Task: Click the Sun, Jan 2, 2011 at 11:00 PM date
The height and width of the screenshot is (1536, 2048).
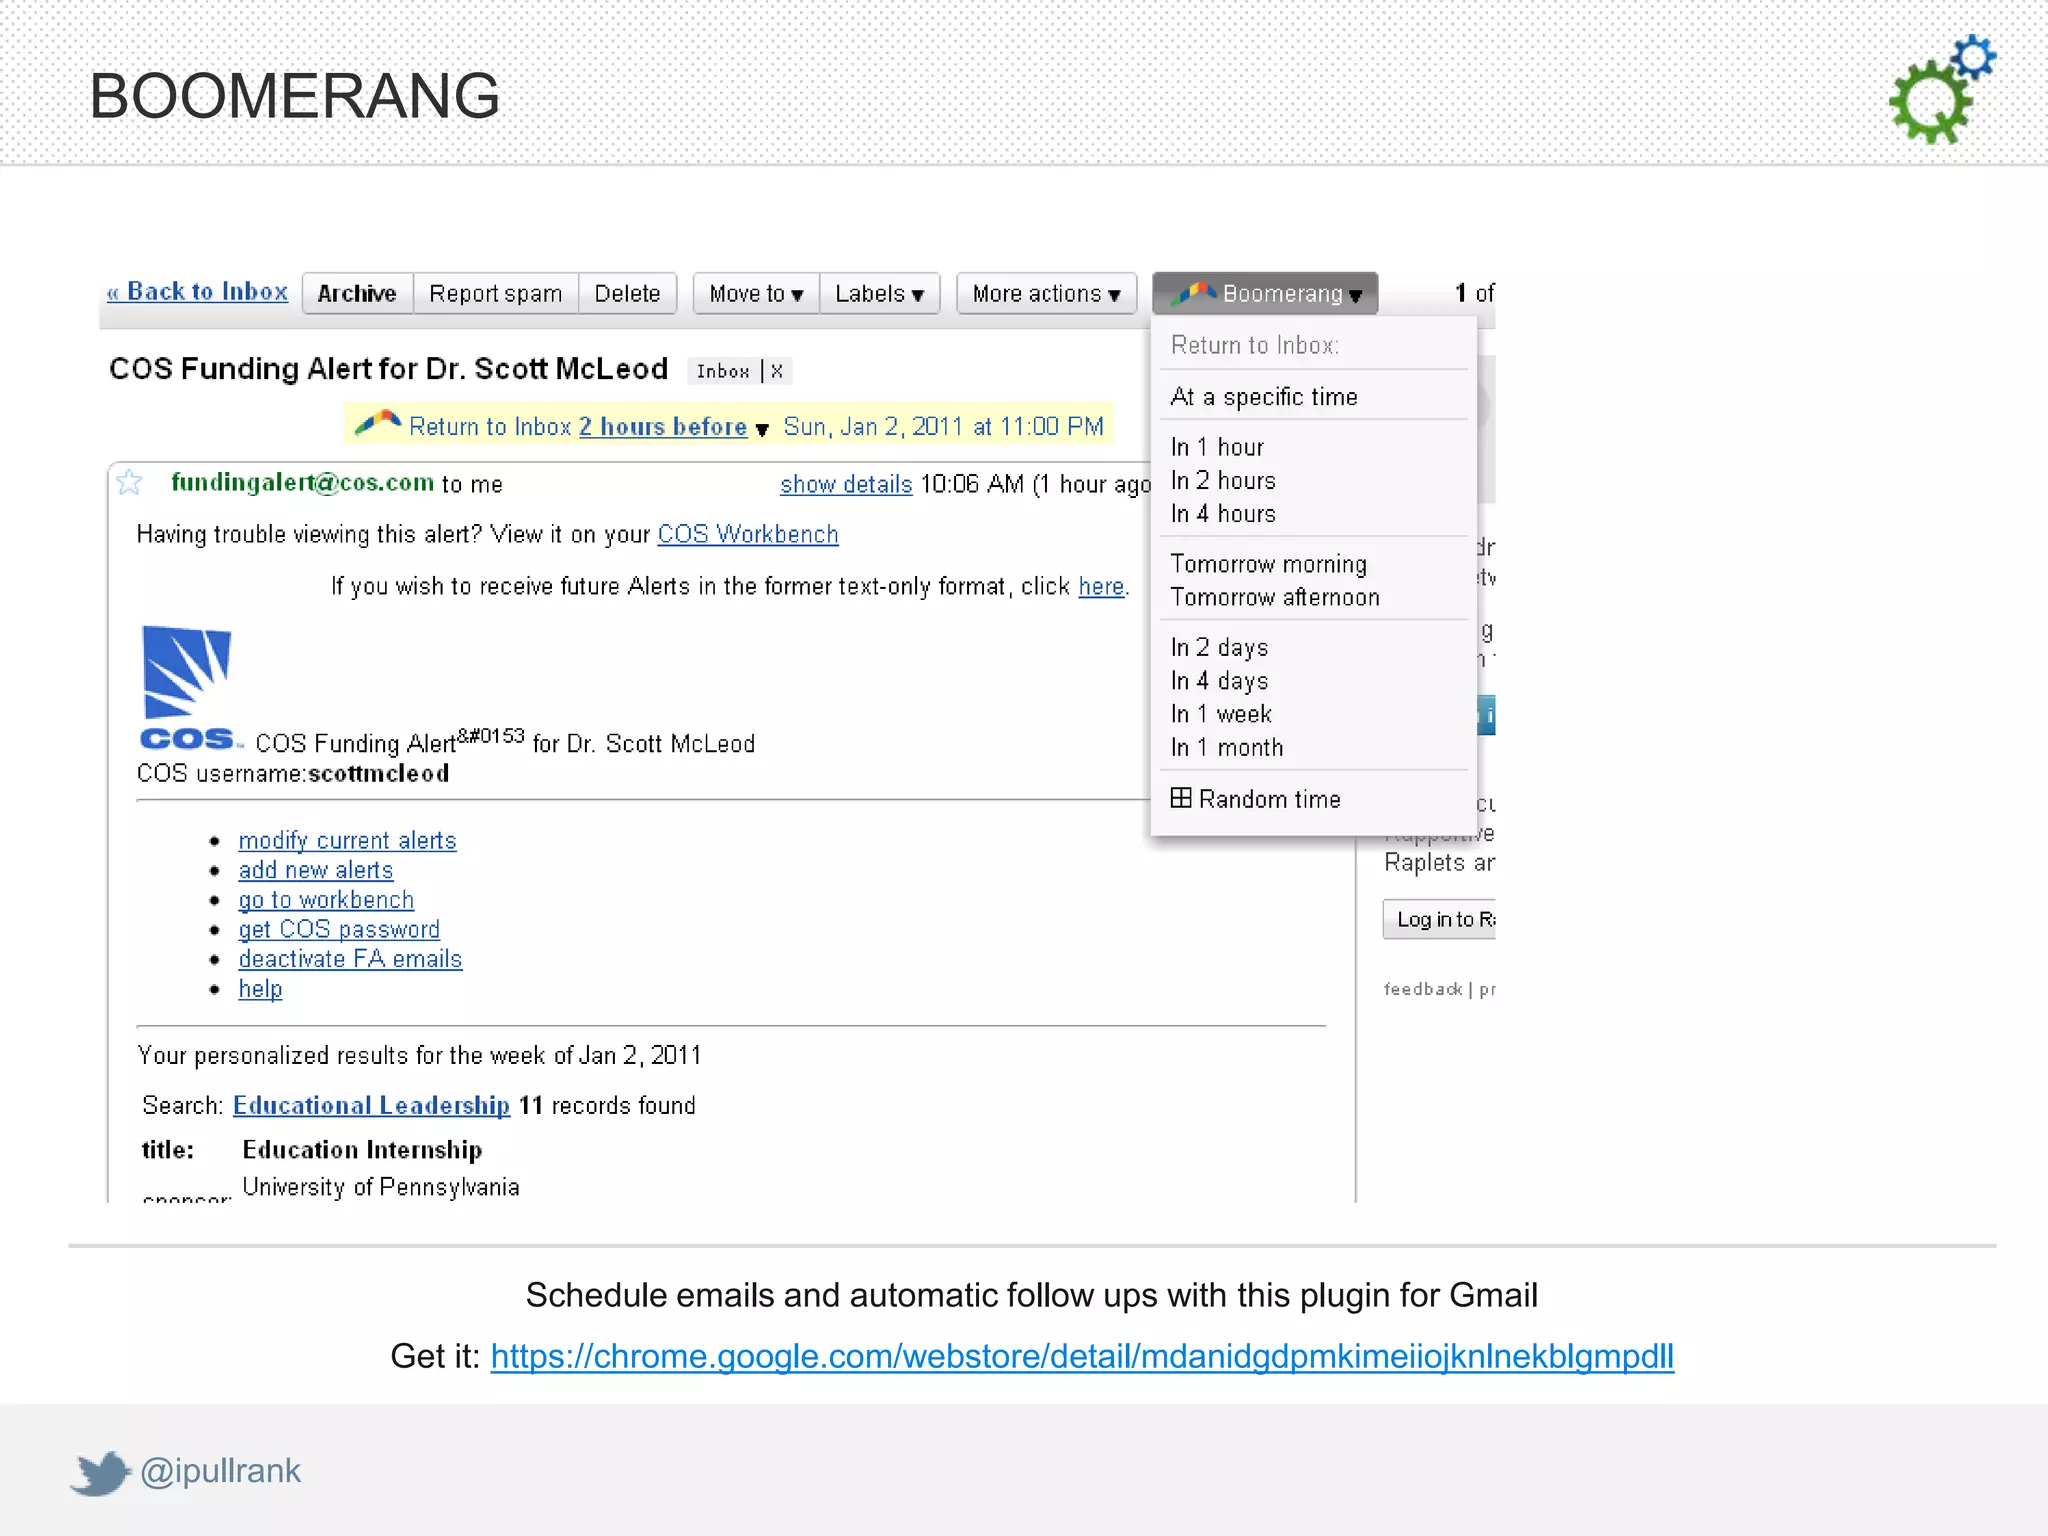Action: [943, 427]
